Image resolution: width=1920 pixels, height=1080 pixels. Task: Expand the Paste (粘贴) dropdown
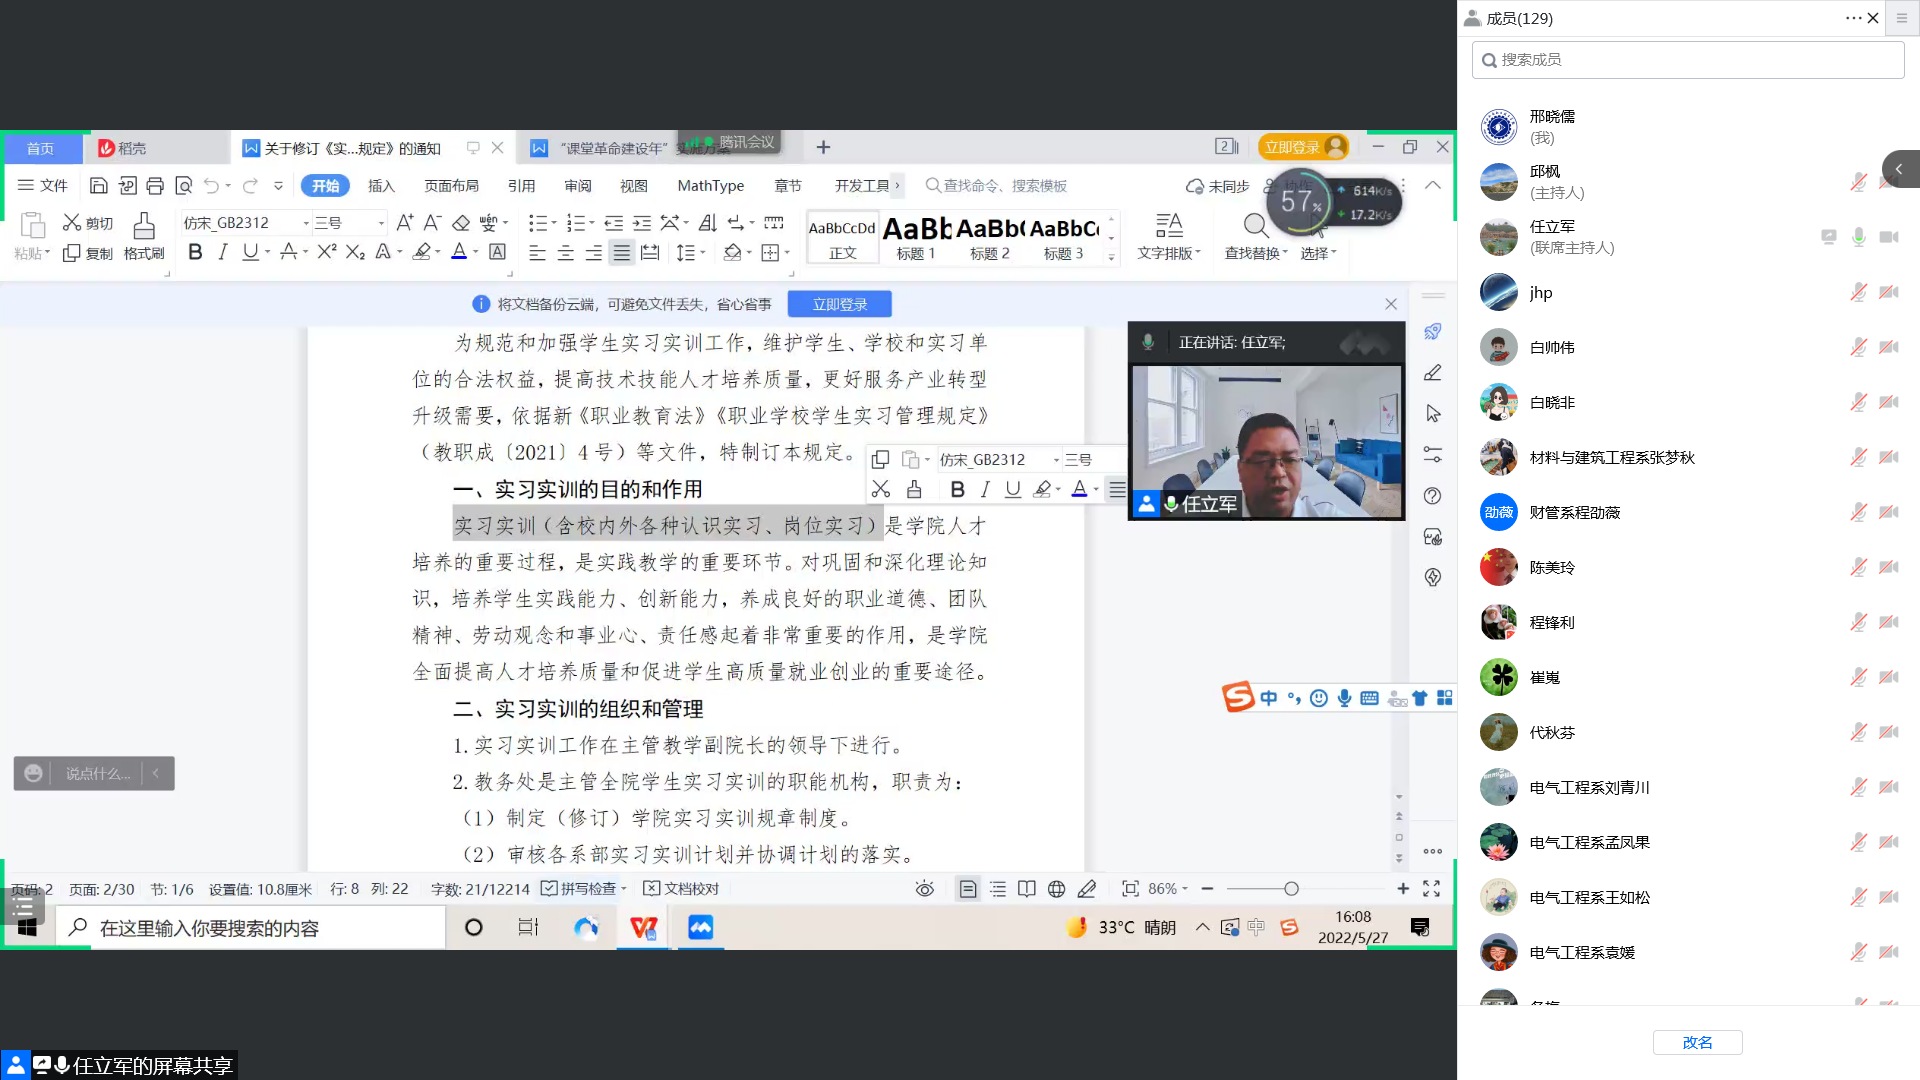pyautogui.click(x=32, y=253)
